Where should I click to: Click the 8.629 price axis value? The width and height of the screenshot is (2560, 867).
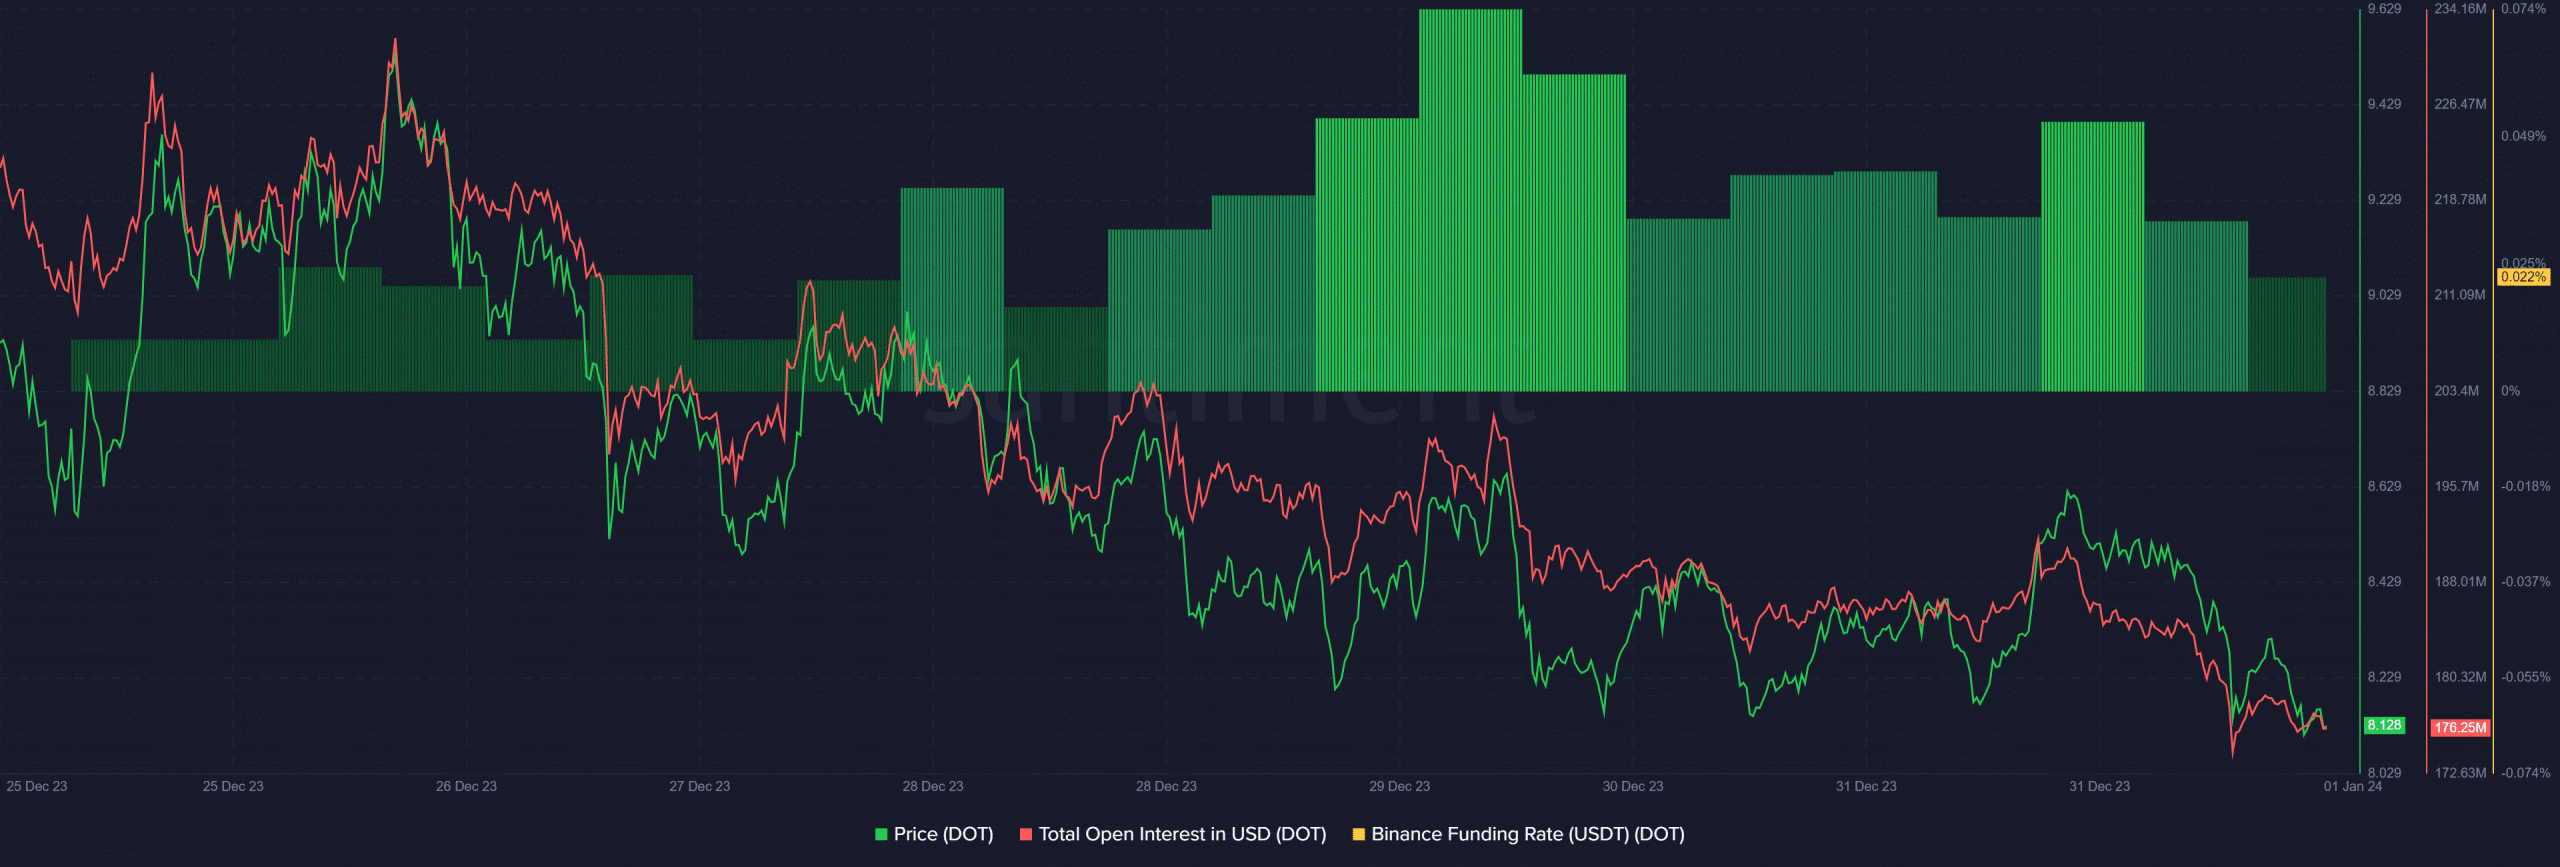(x=2384, y=486)
